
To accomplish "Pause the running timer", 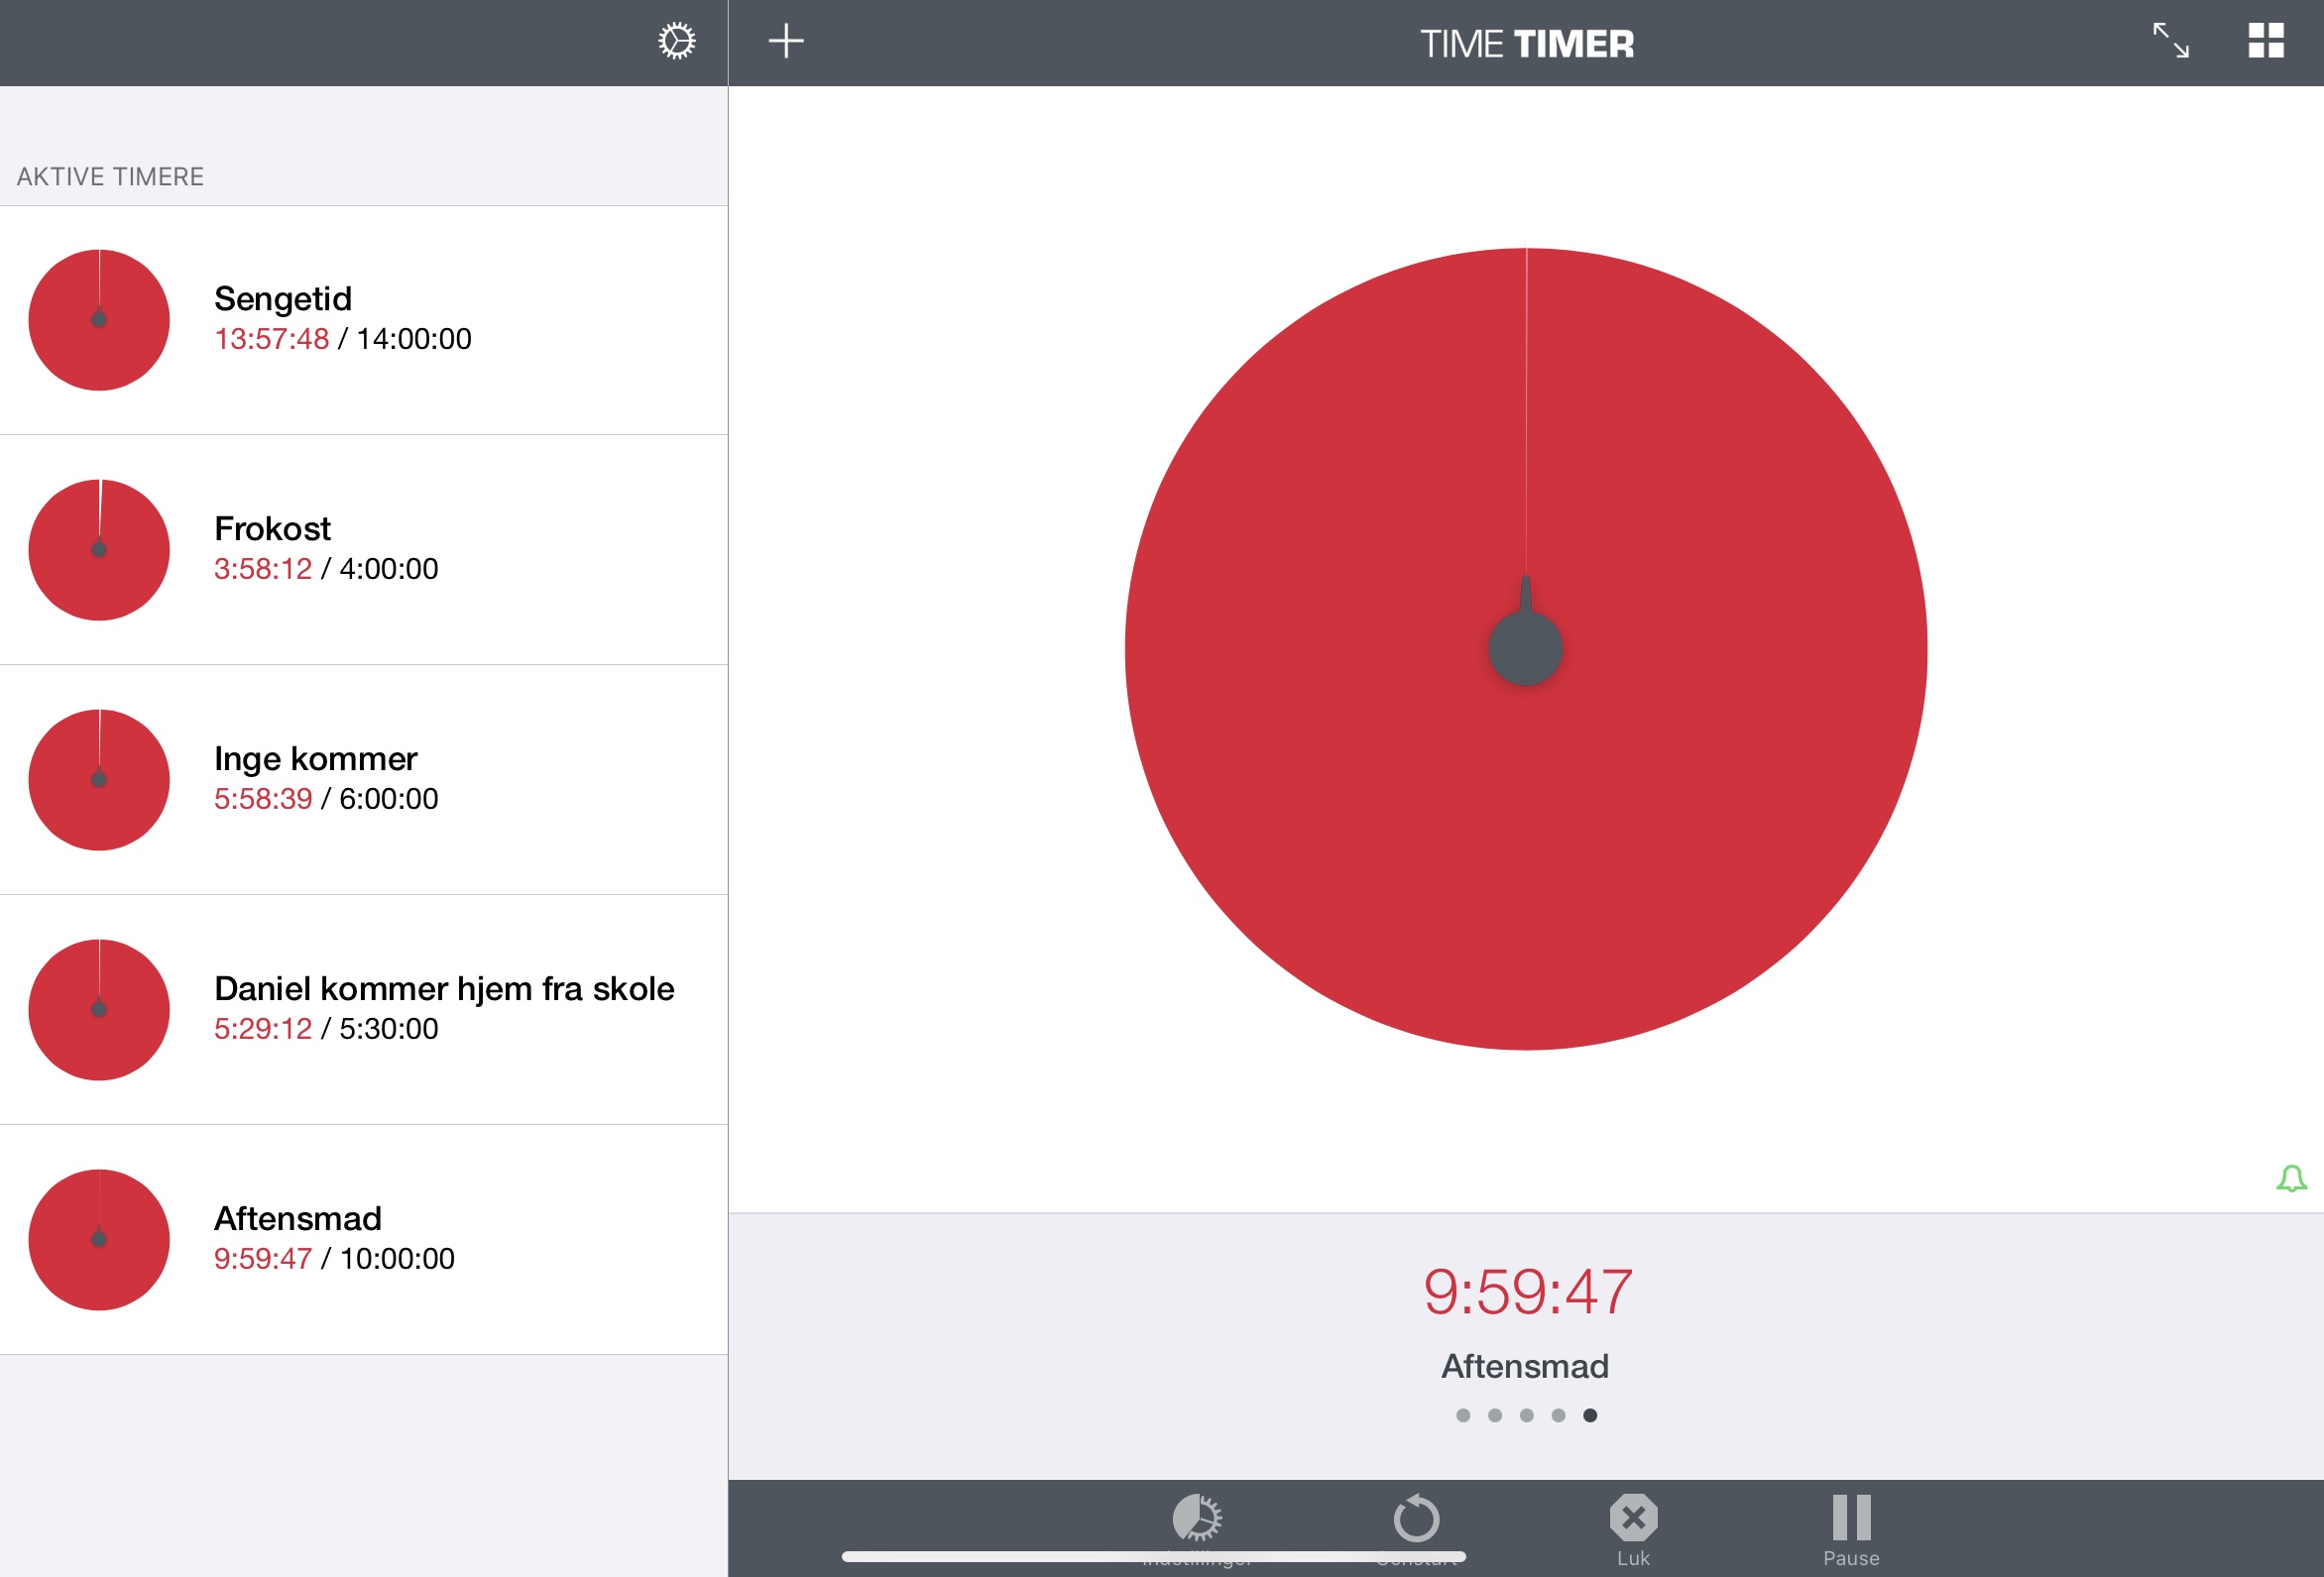I will tap(1851, 1528).
